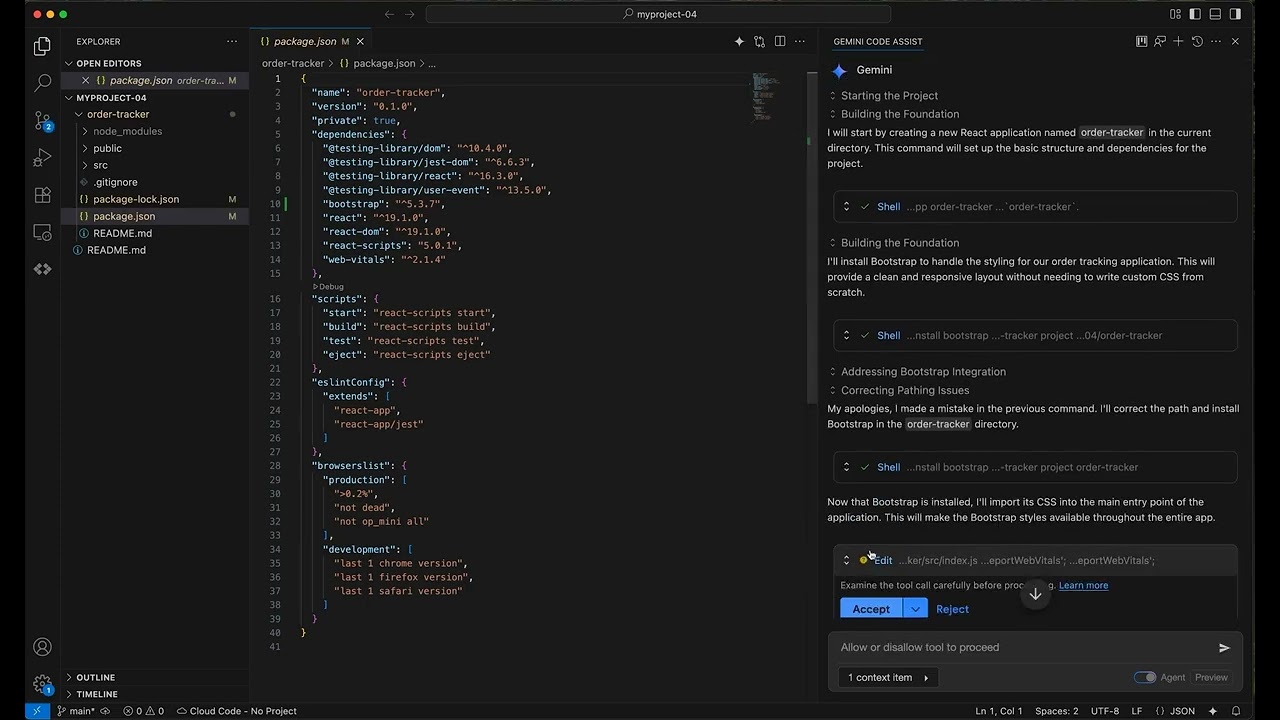Expand the node_modules folder
The width and height of the screenshot is (1280, 720).
127,131
